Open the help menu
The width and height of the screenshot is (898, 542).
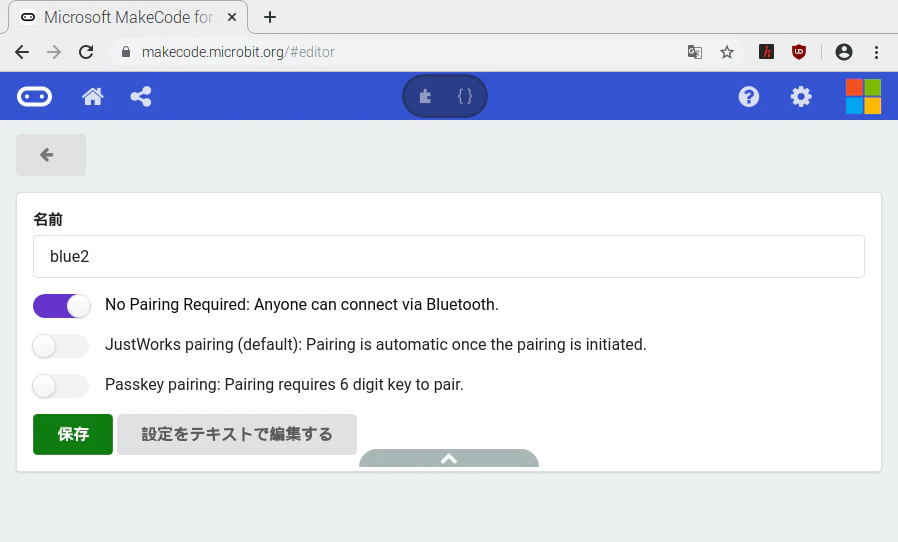749,96
